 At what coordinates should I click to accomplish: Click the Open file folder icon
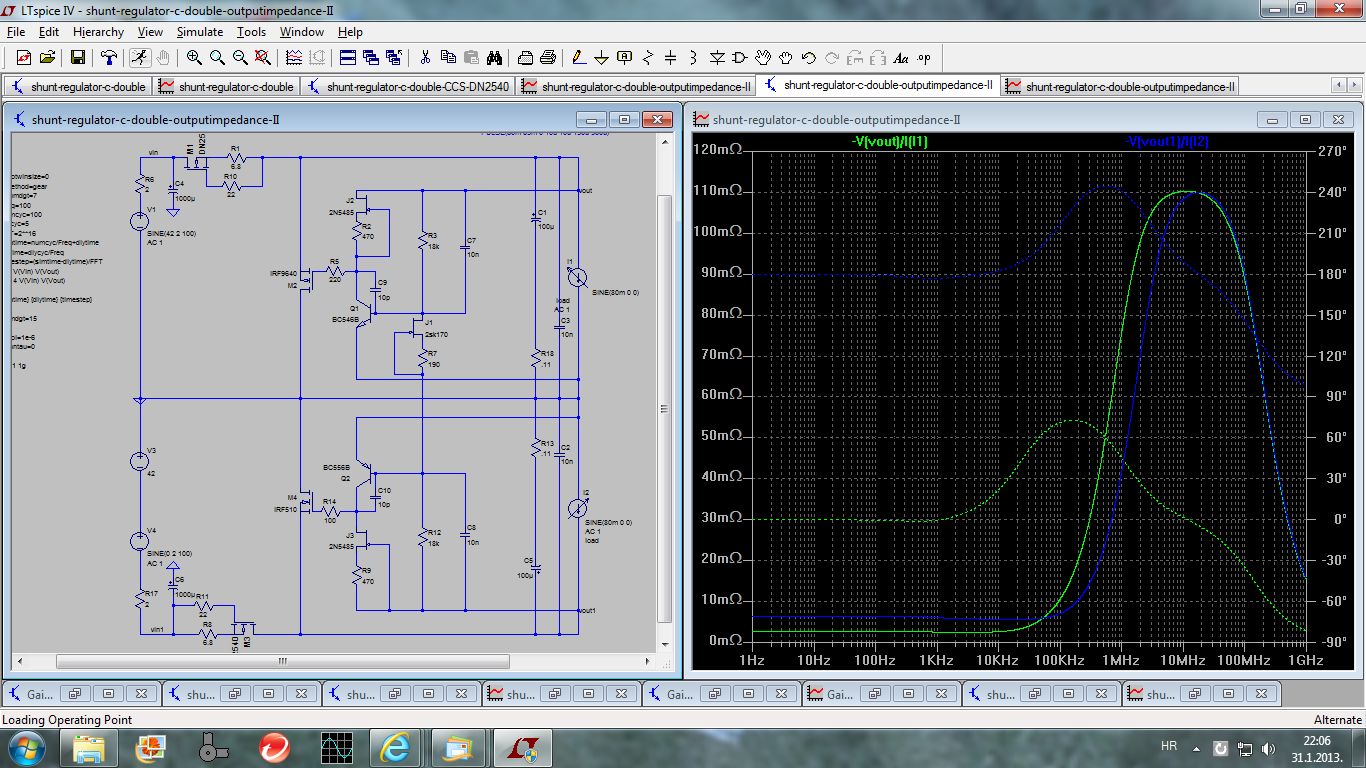click(47, 58)
